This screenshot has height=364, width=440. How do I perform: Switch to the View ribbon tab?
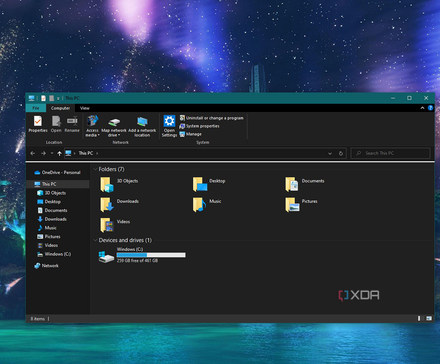[85, 108]
